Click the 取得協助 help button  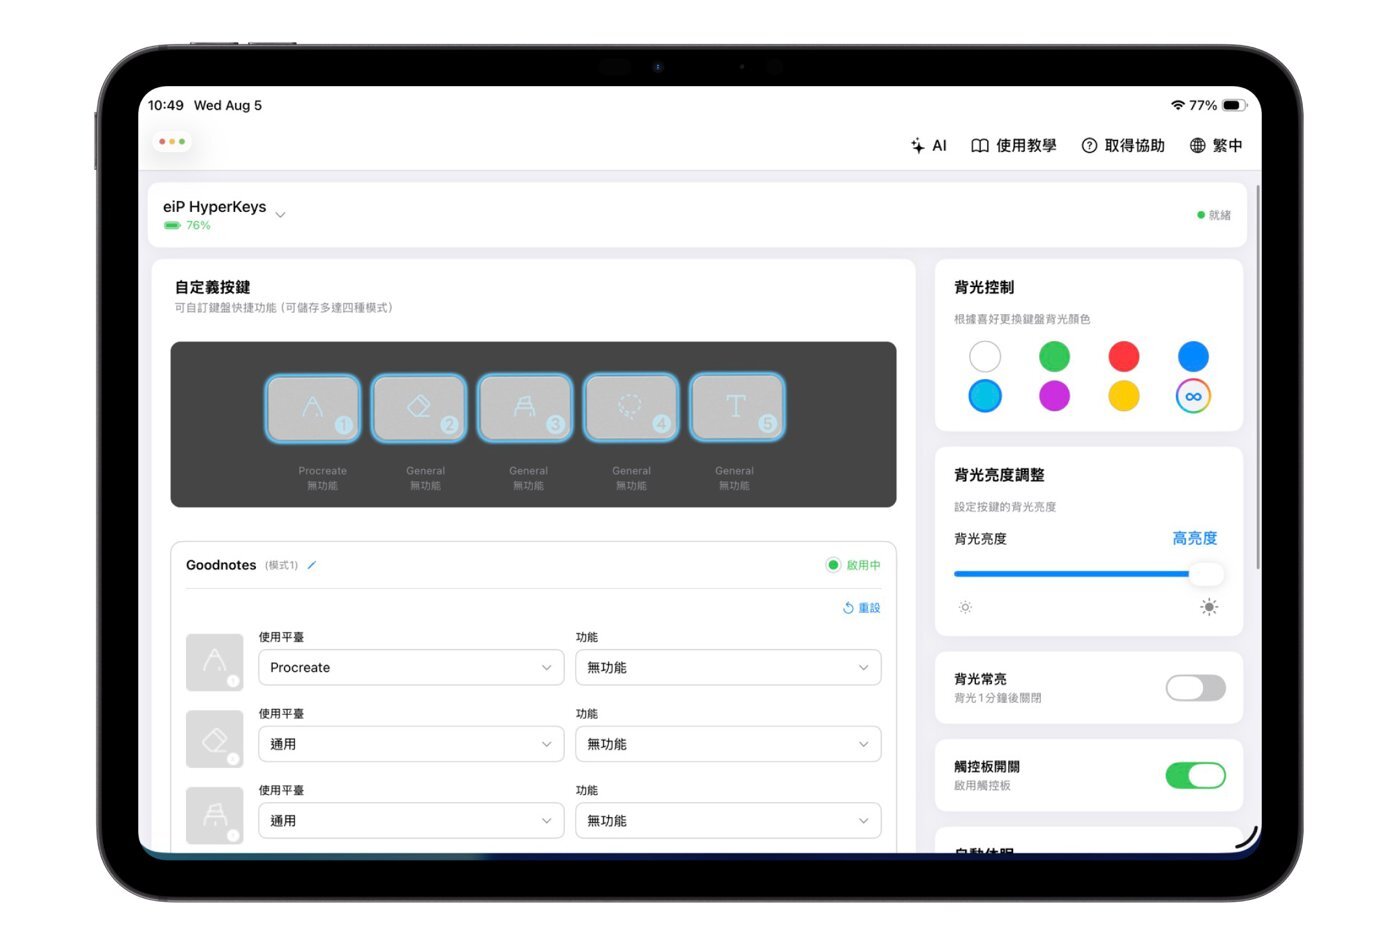pyautogui.click(x=1123, y=145)
